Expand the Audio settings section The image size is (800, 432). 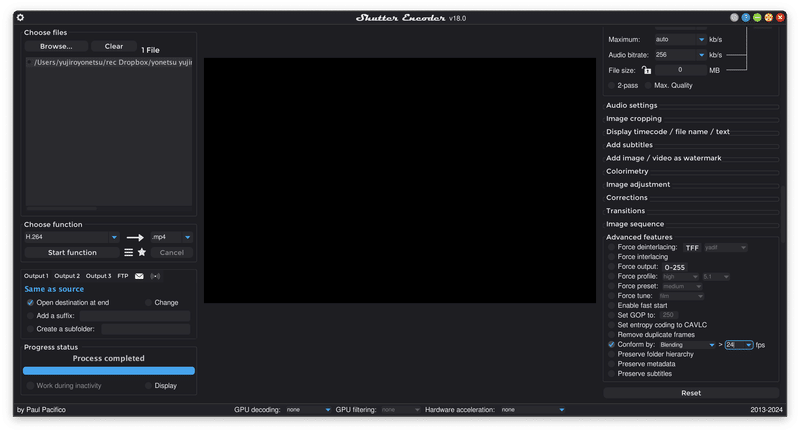[x=632, y=106]
